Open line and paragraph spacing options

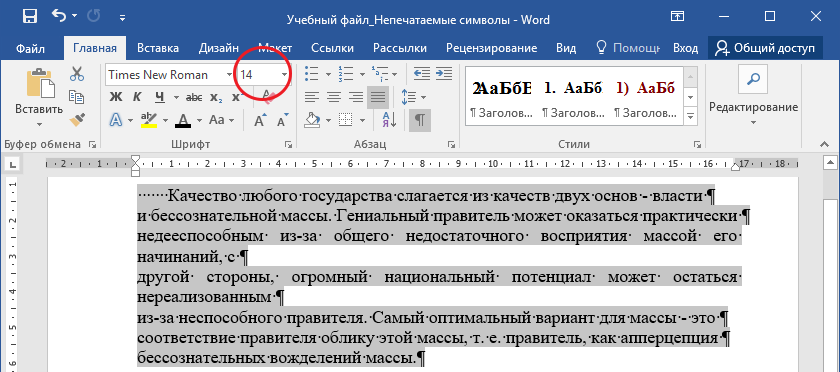(414, 97)
